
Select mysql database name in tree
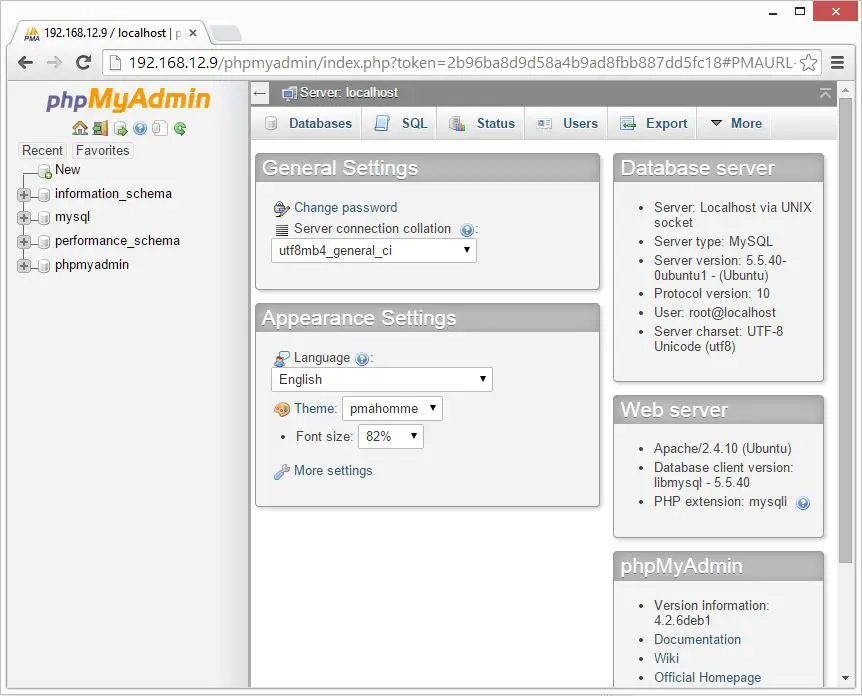click(x=73, y=217)
